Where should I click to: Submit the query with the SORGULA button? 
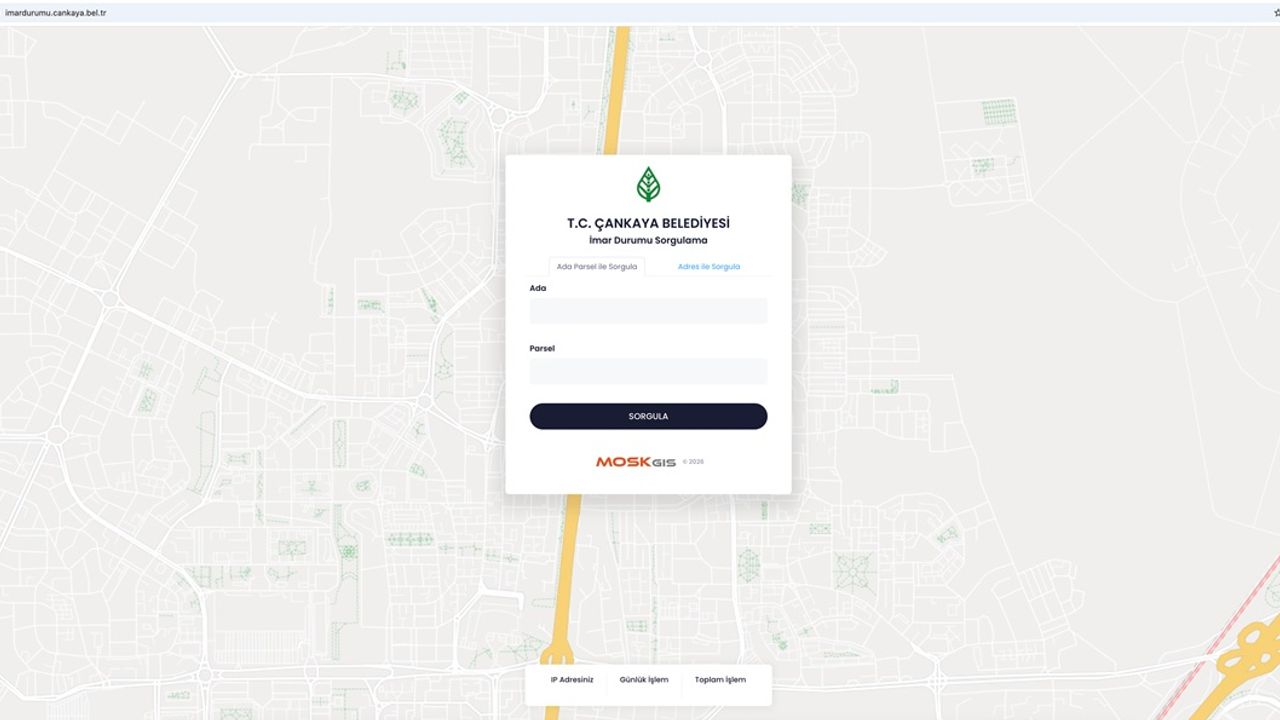pos(648,416)
